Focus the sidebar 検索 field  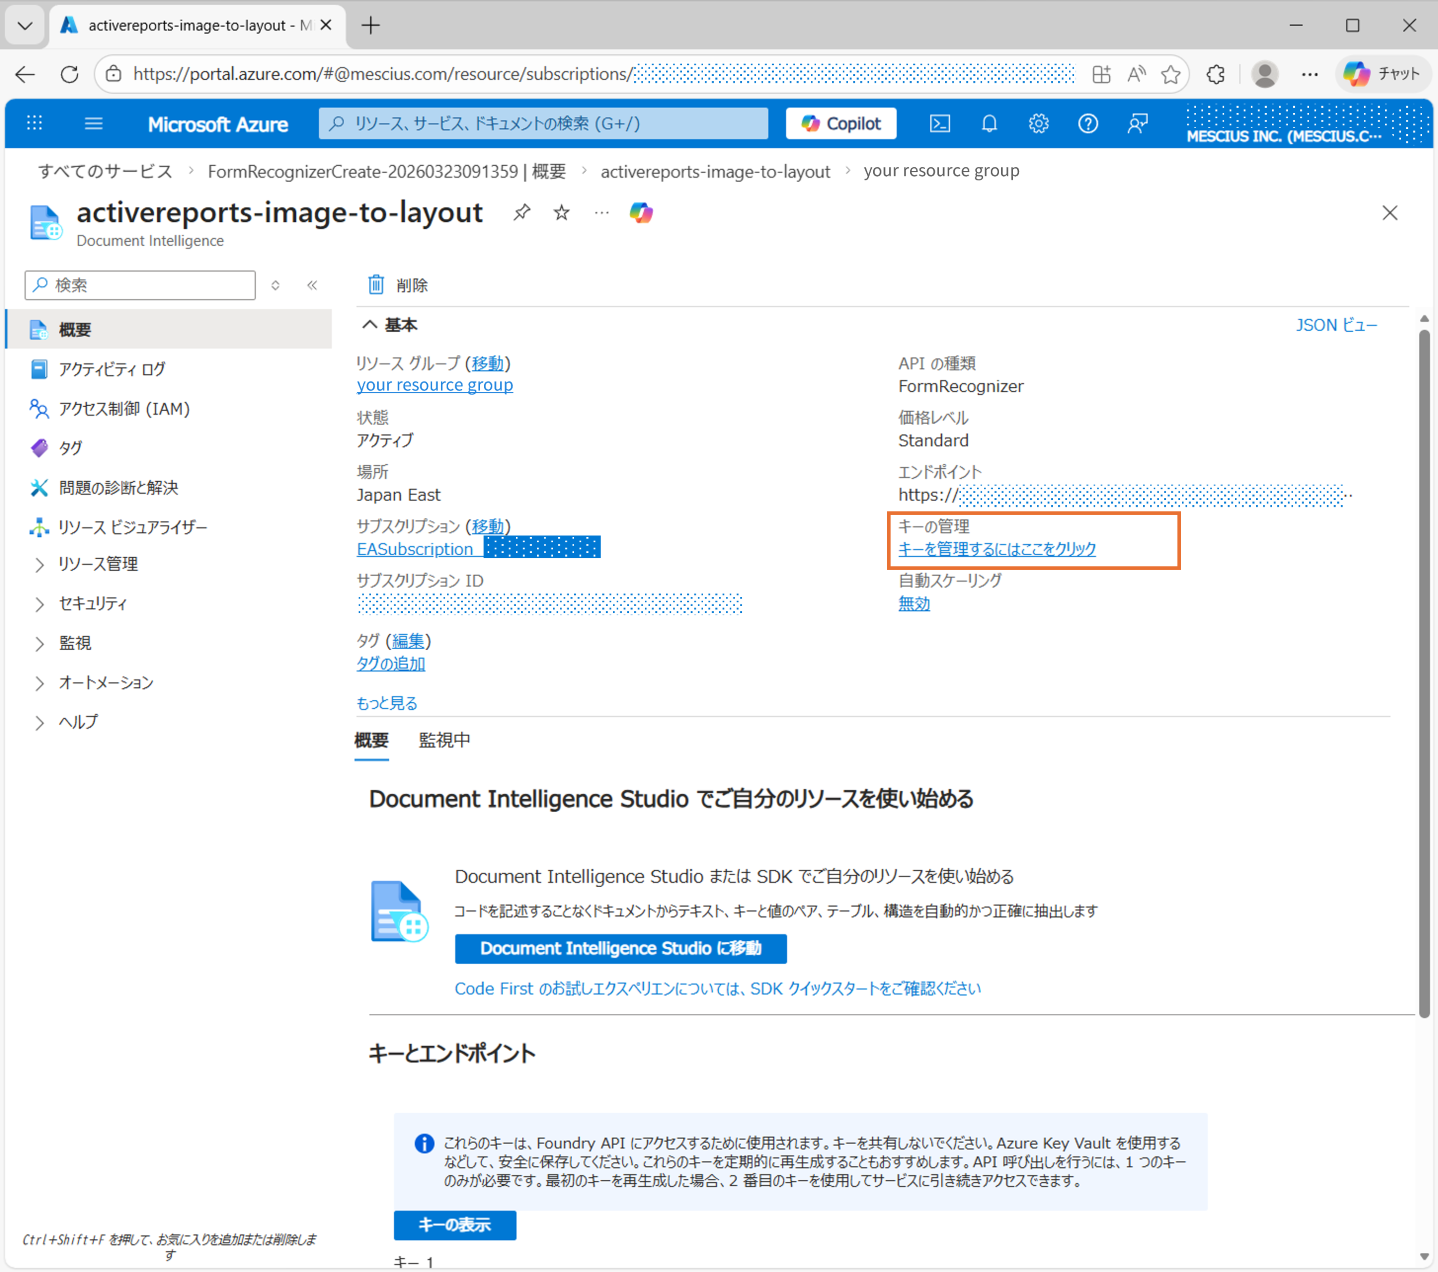point(140,285)
